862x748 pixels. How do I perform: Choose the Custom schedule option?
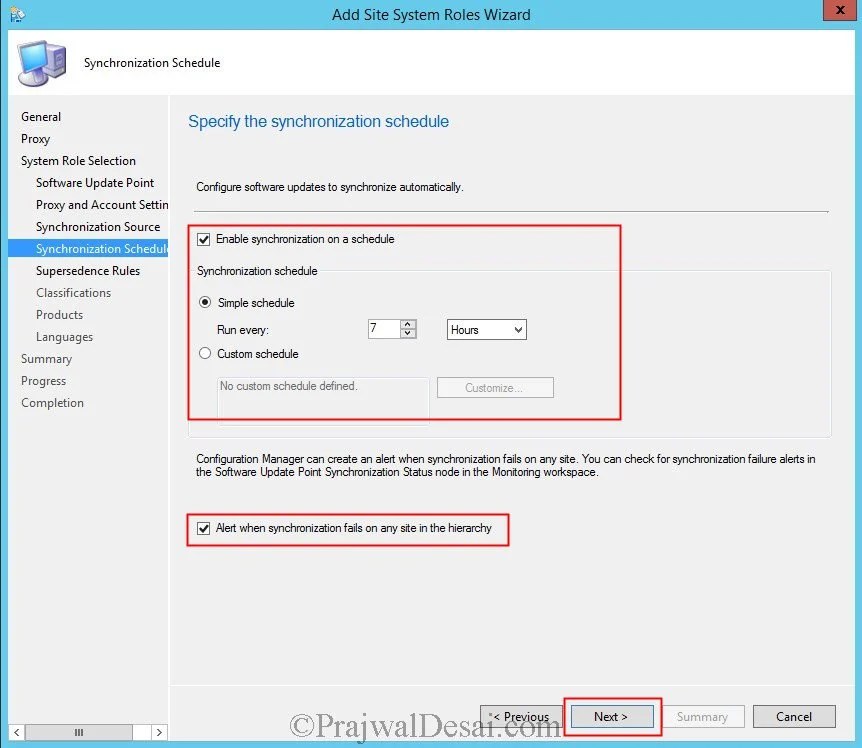204,352
